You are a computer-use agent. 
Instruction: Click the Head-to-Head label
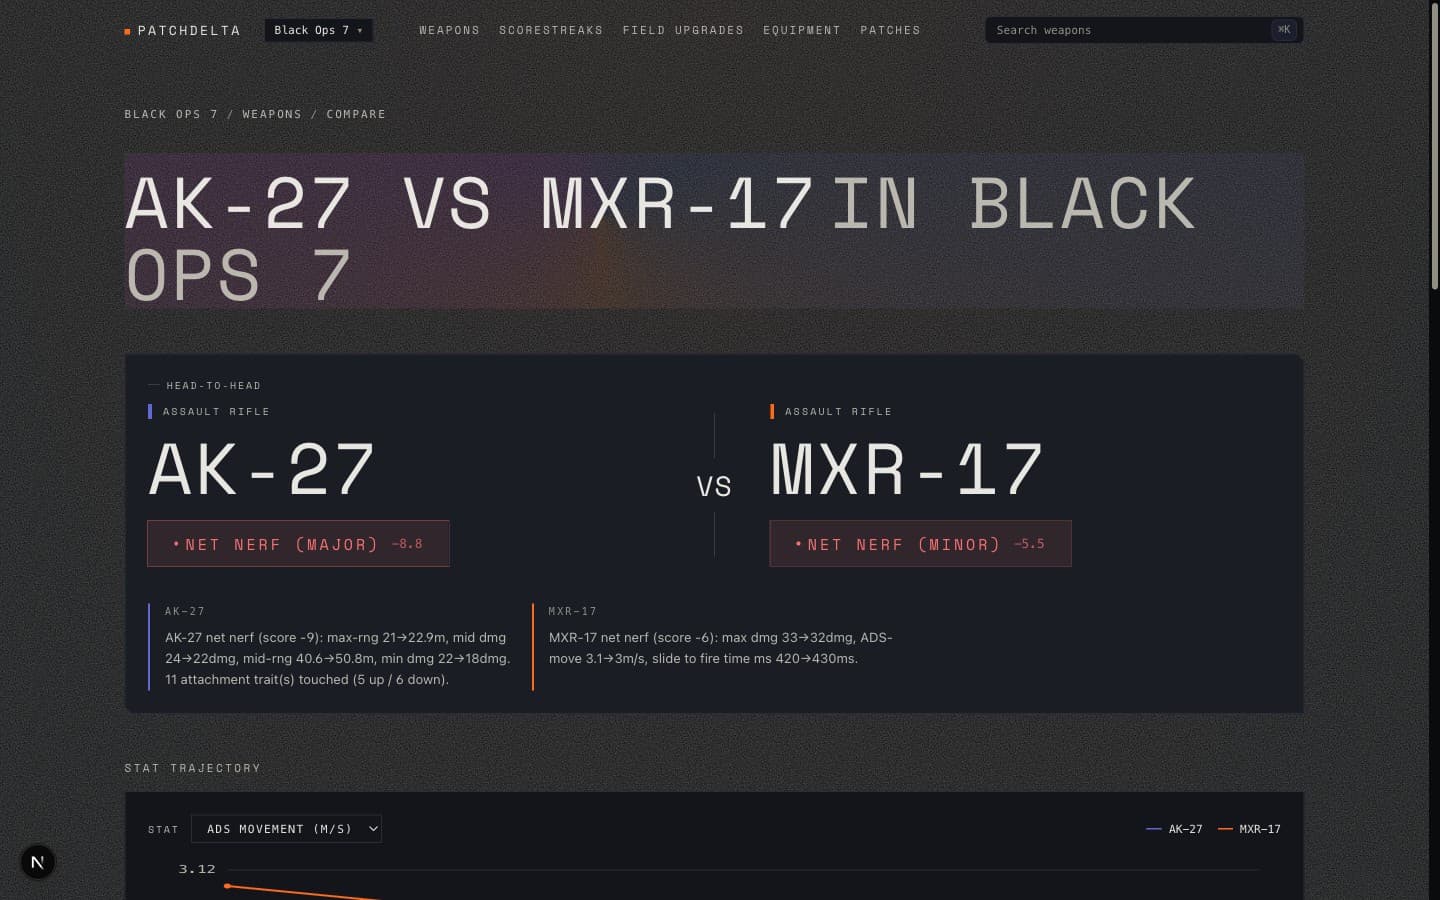point(213,386)
